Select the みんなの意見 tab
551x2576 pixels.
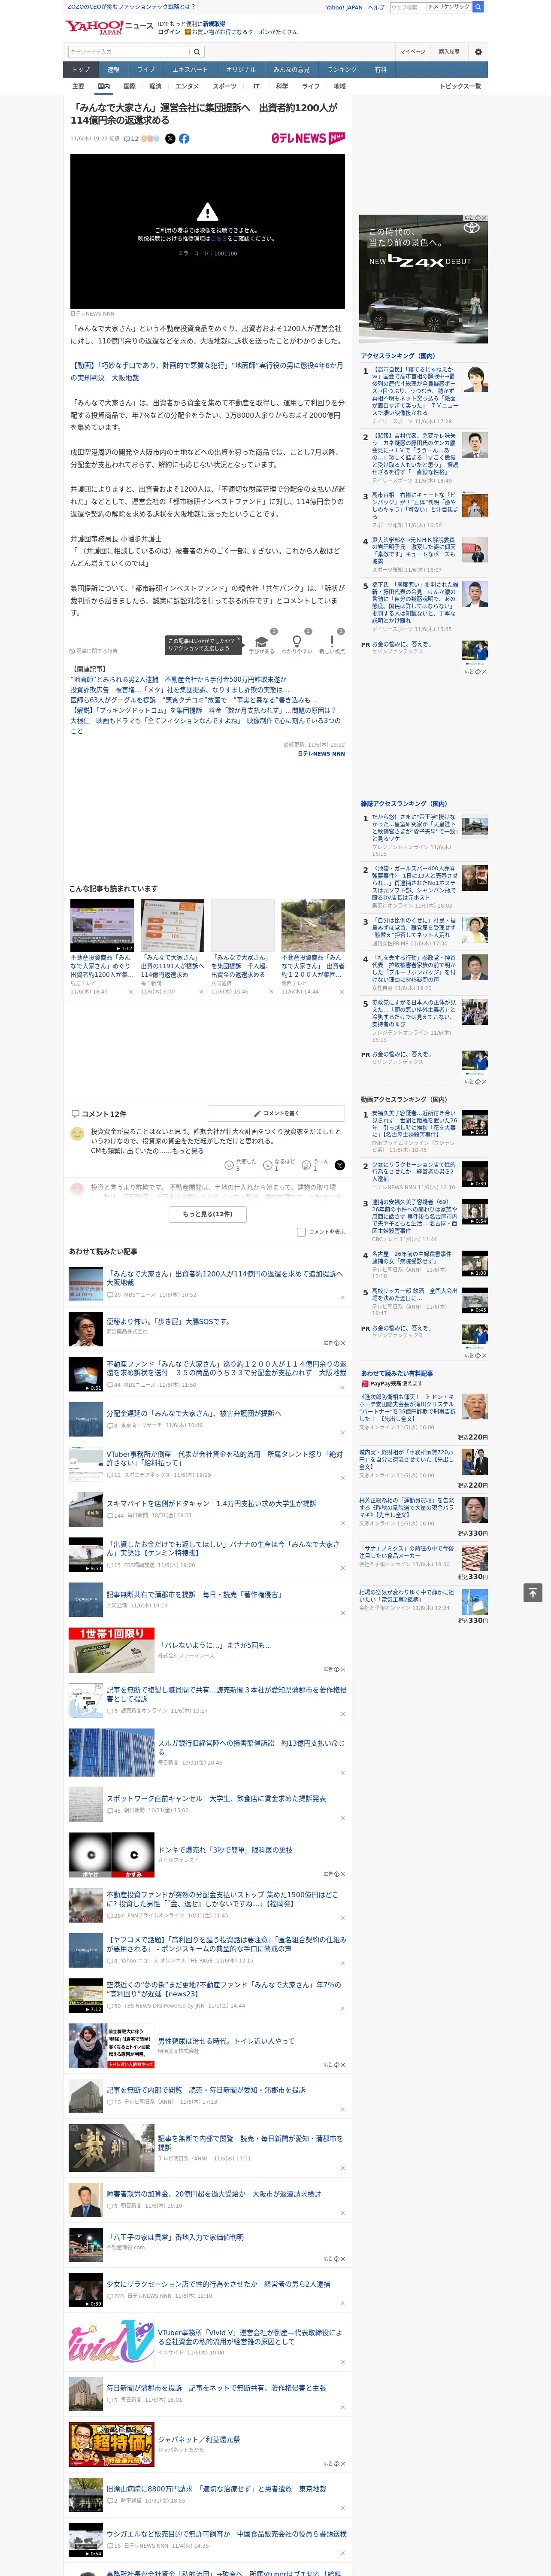click(x=292, y=70)
